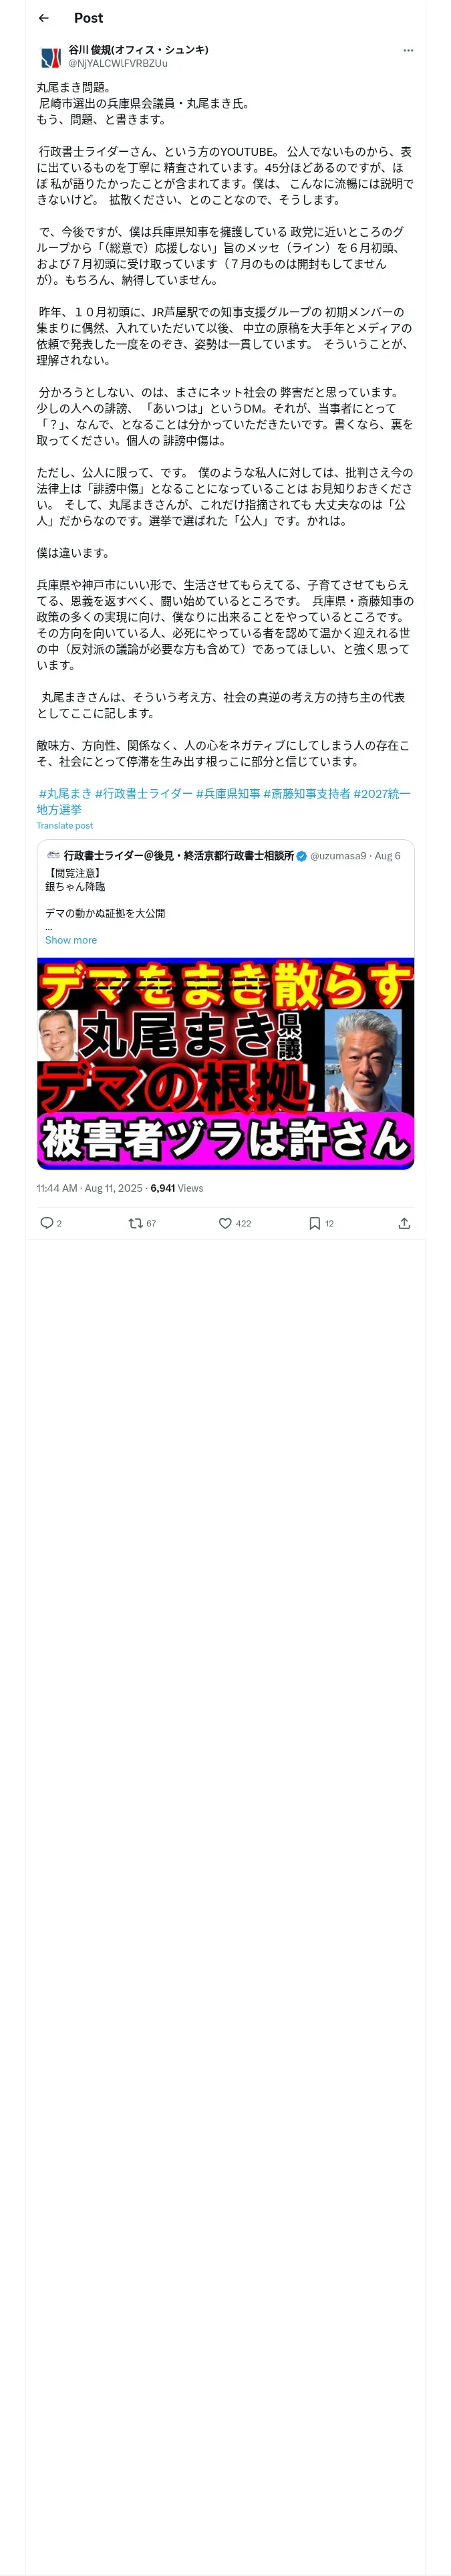Click the quoted account's small avatar
The image size is (451, 2576).
53,856
